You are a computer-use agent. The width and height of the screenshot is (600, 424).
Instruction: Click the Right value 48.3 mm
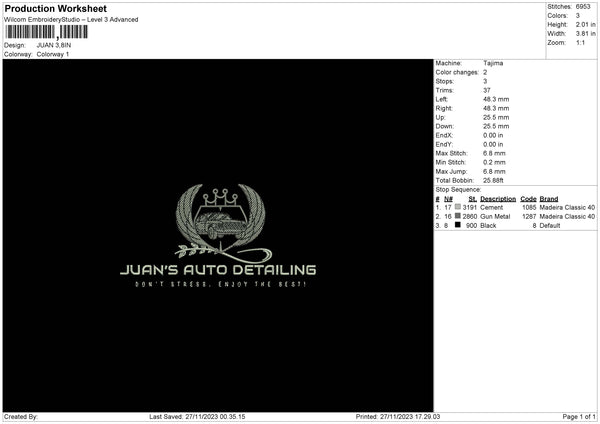click(x=496, y=108)
